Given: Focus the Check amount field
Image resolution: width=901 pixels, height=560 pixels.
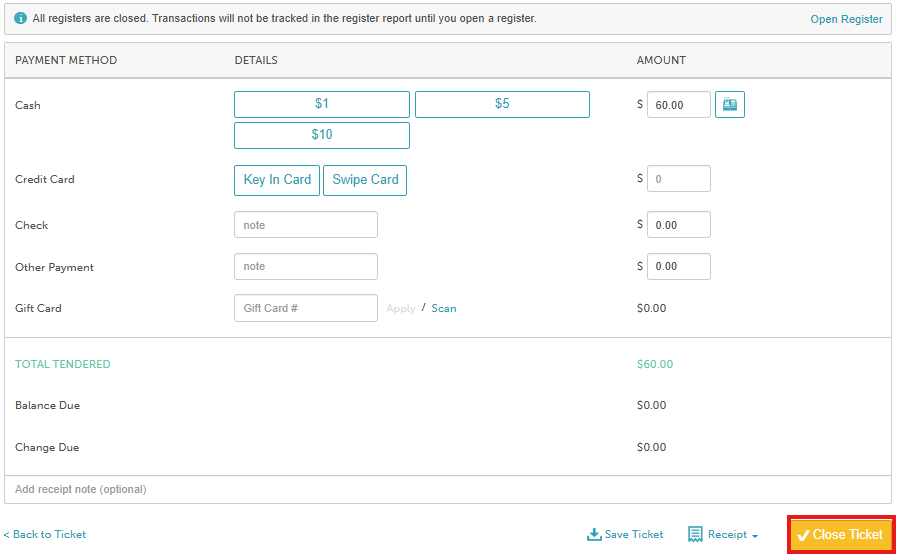Looking at the screenshot, I should pos(679,225).
